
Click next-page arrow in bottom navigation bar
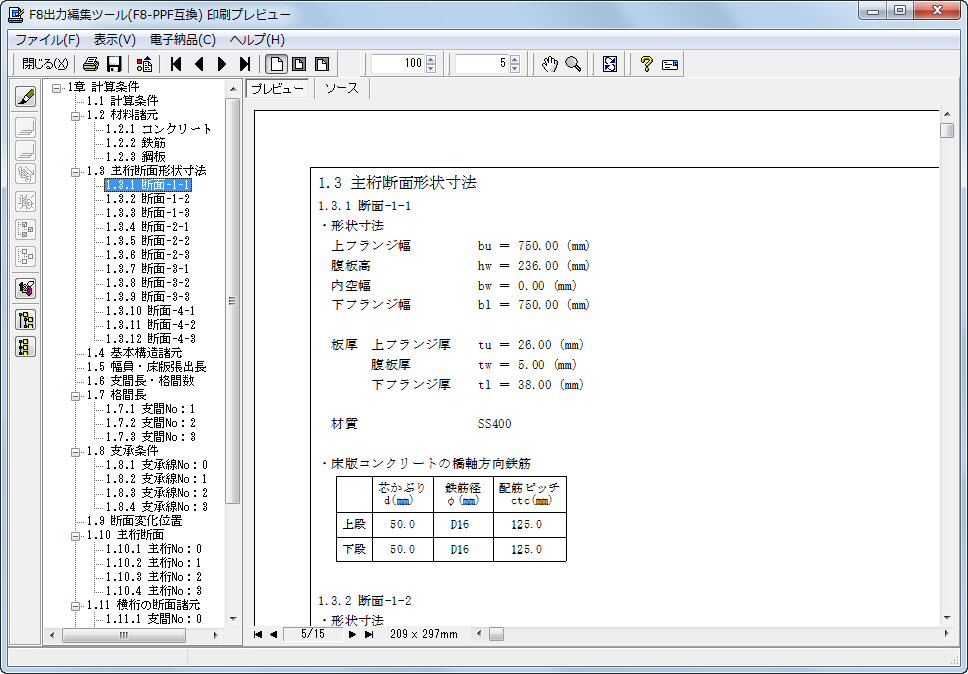[x=353, y=634]
